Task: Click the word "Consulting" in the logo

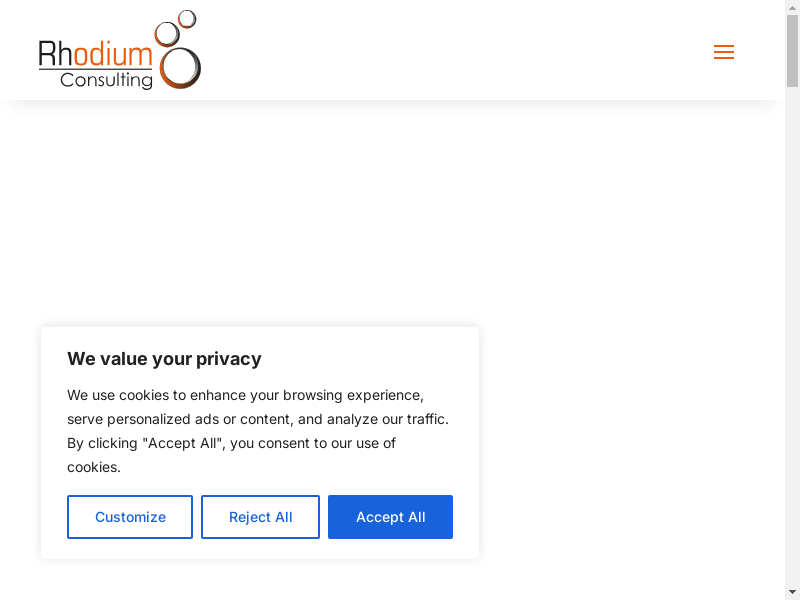Action: coord(106,80)
